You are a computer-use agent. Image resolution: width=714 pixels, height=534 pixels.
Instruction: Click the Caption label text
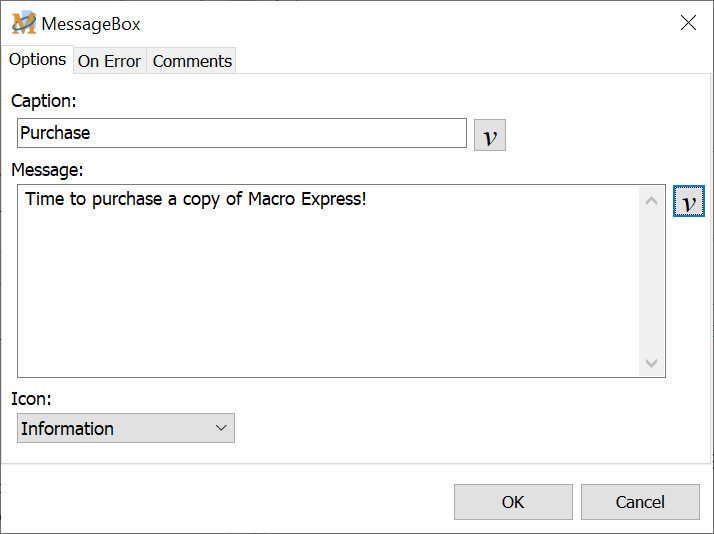point(44,101)
